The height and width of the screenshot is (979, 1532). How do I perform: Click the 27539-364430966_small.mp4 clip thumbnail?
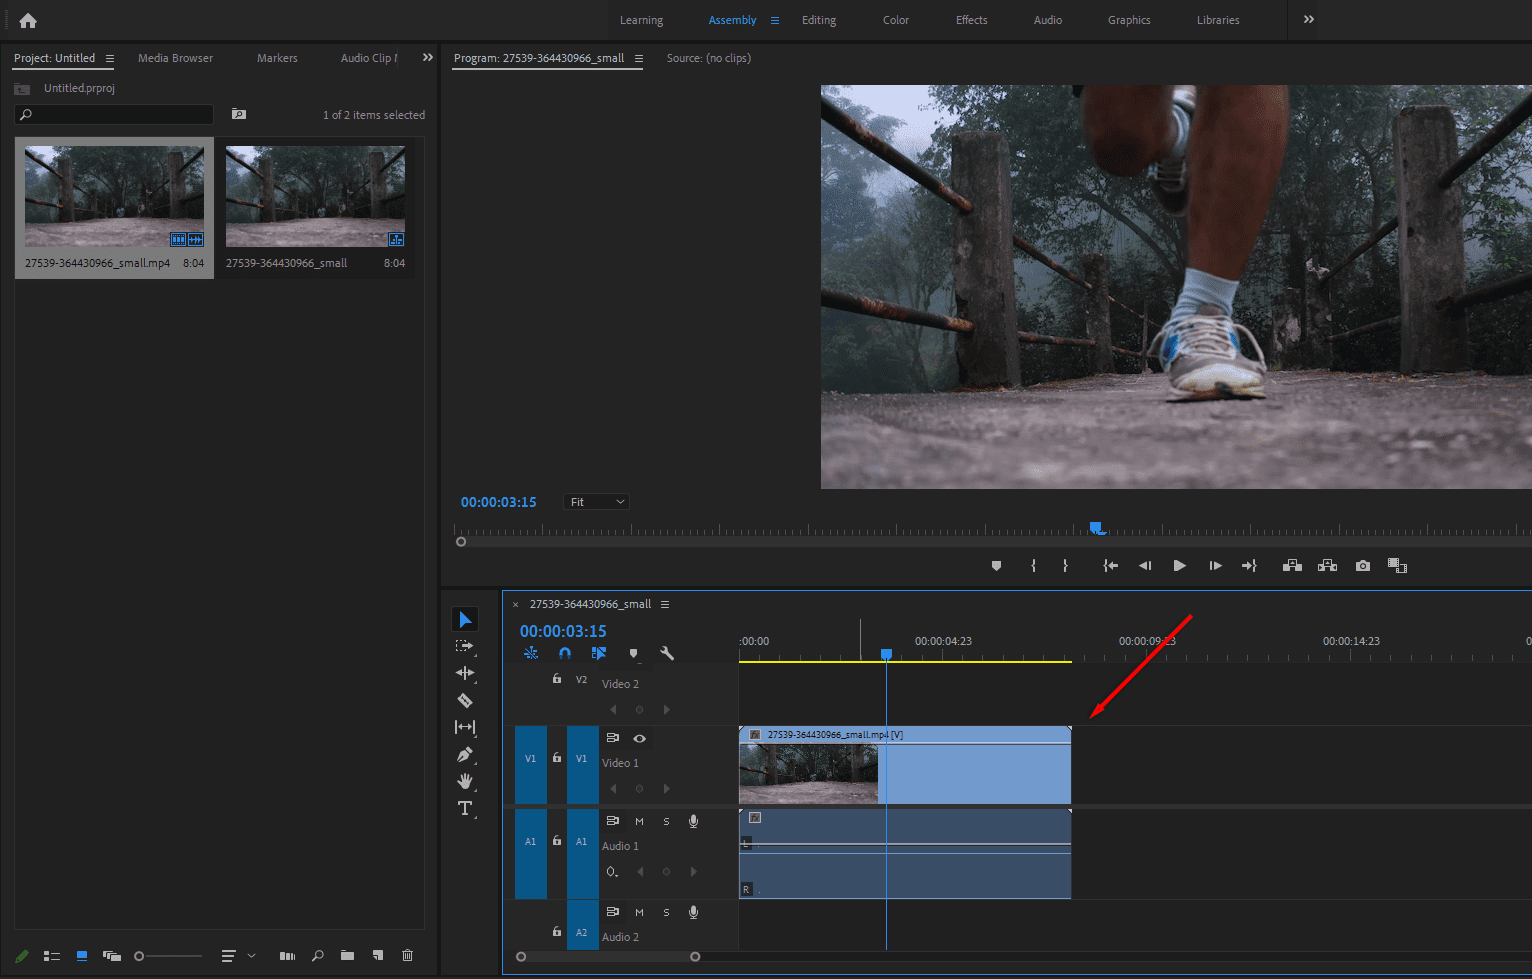click(113, 195)
